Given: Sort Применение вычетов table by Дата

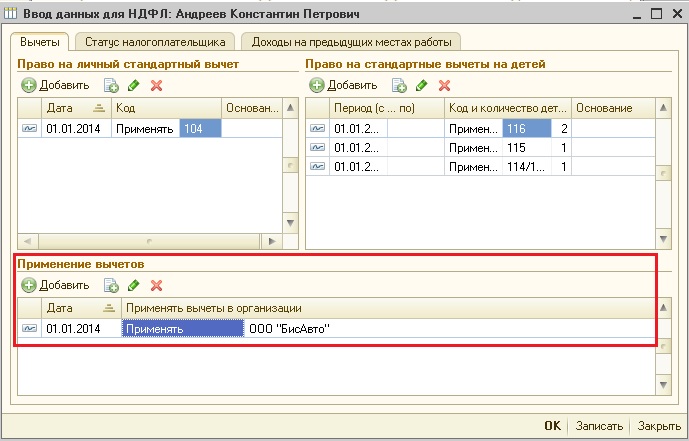Looking at the screenshot, I should 81,308.
